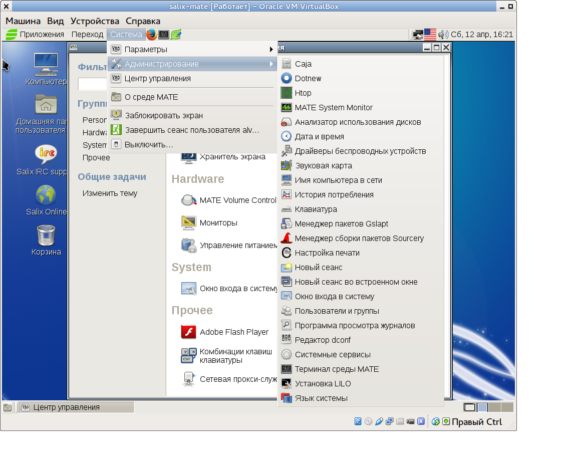This screenshot has height=449, width=572.
Task: Start Новый сеанс во встроенном окне
Action: (x=360, y=282)
